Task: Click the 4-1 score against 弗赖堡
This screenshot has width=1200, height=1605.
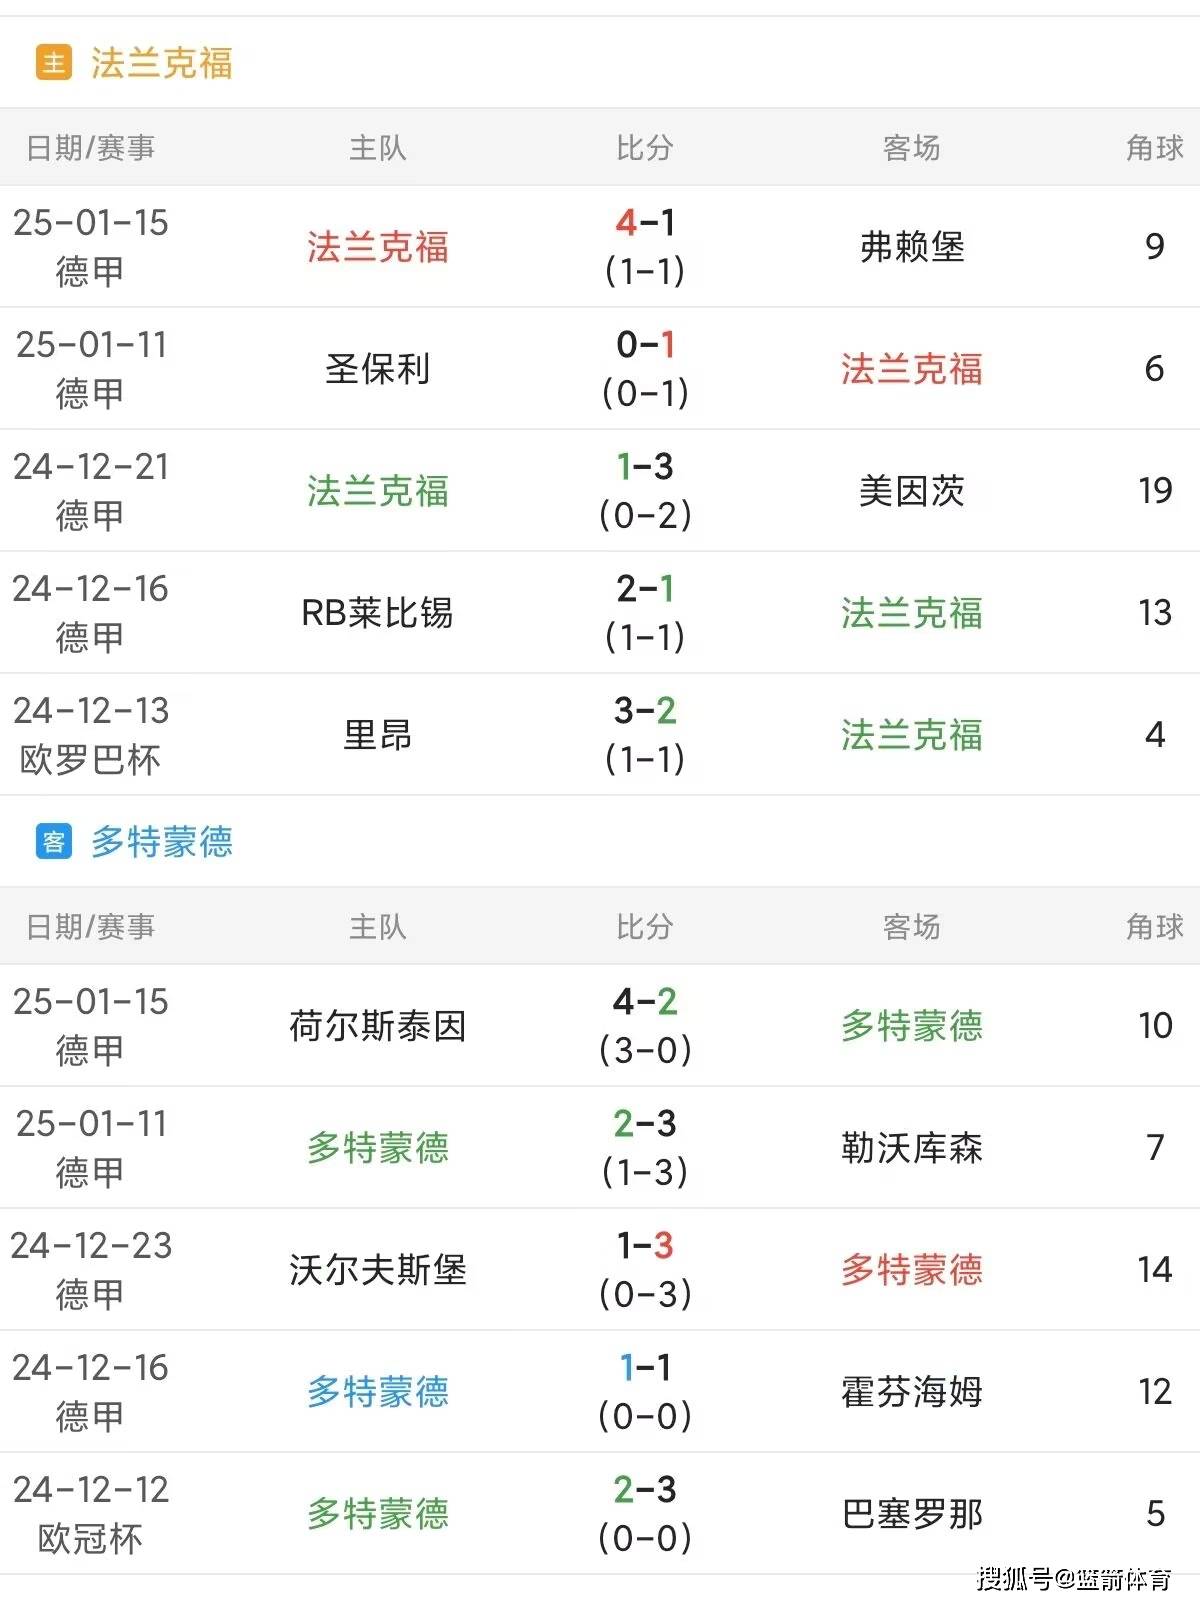Action: tap(645, 223)
